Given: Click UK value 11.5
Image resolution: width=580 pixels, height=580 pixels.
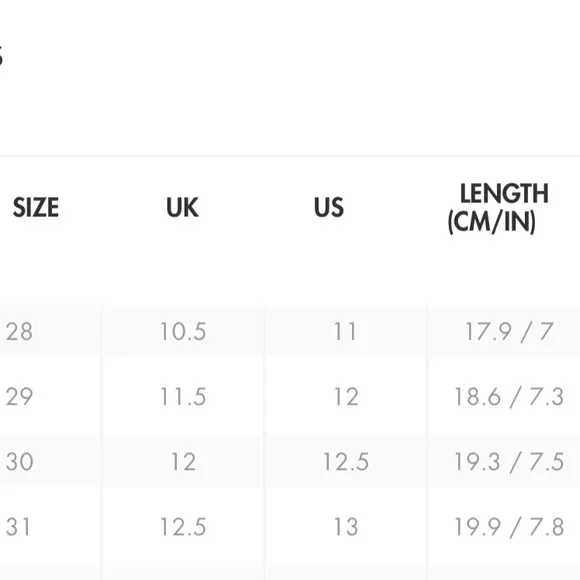Looking at the screenshot, I should [x=183, y=397].
